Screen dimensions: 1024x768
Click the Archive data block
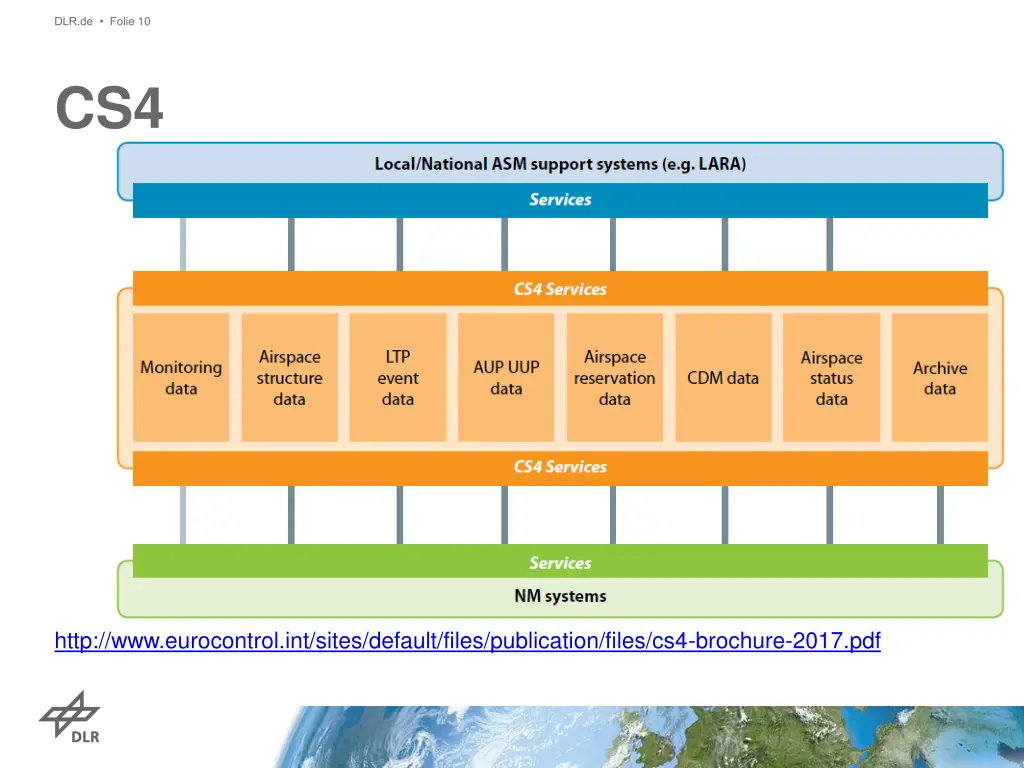[940, 378]
